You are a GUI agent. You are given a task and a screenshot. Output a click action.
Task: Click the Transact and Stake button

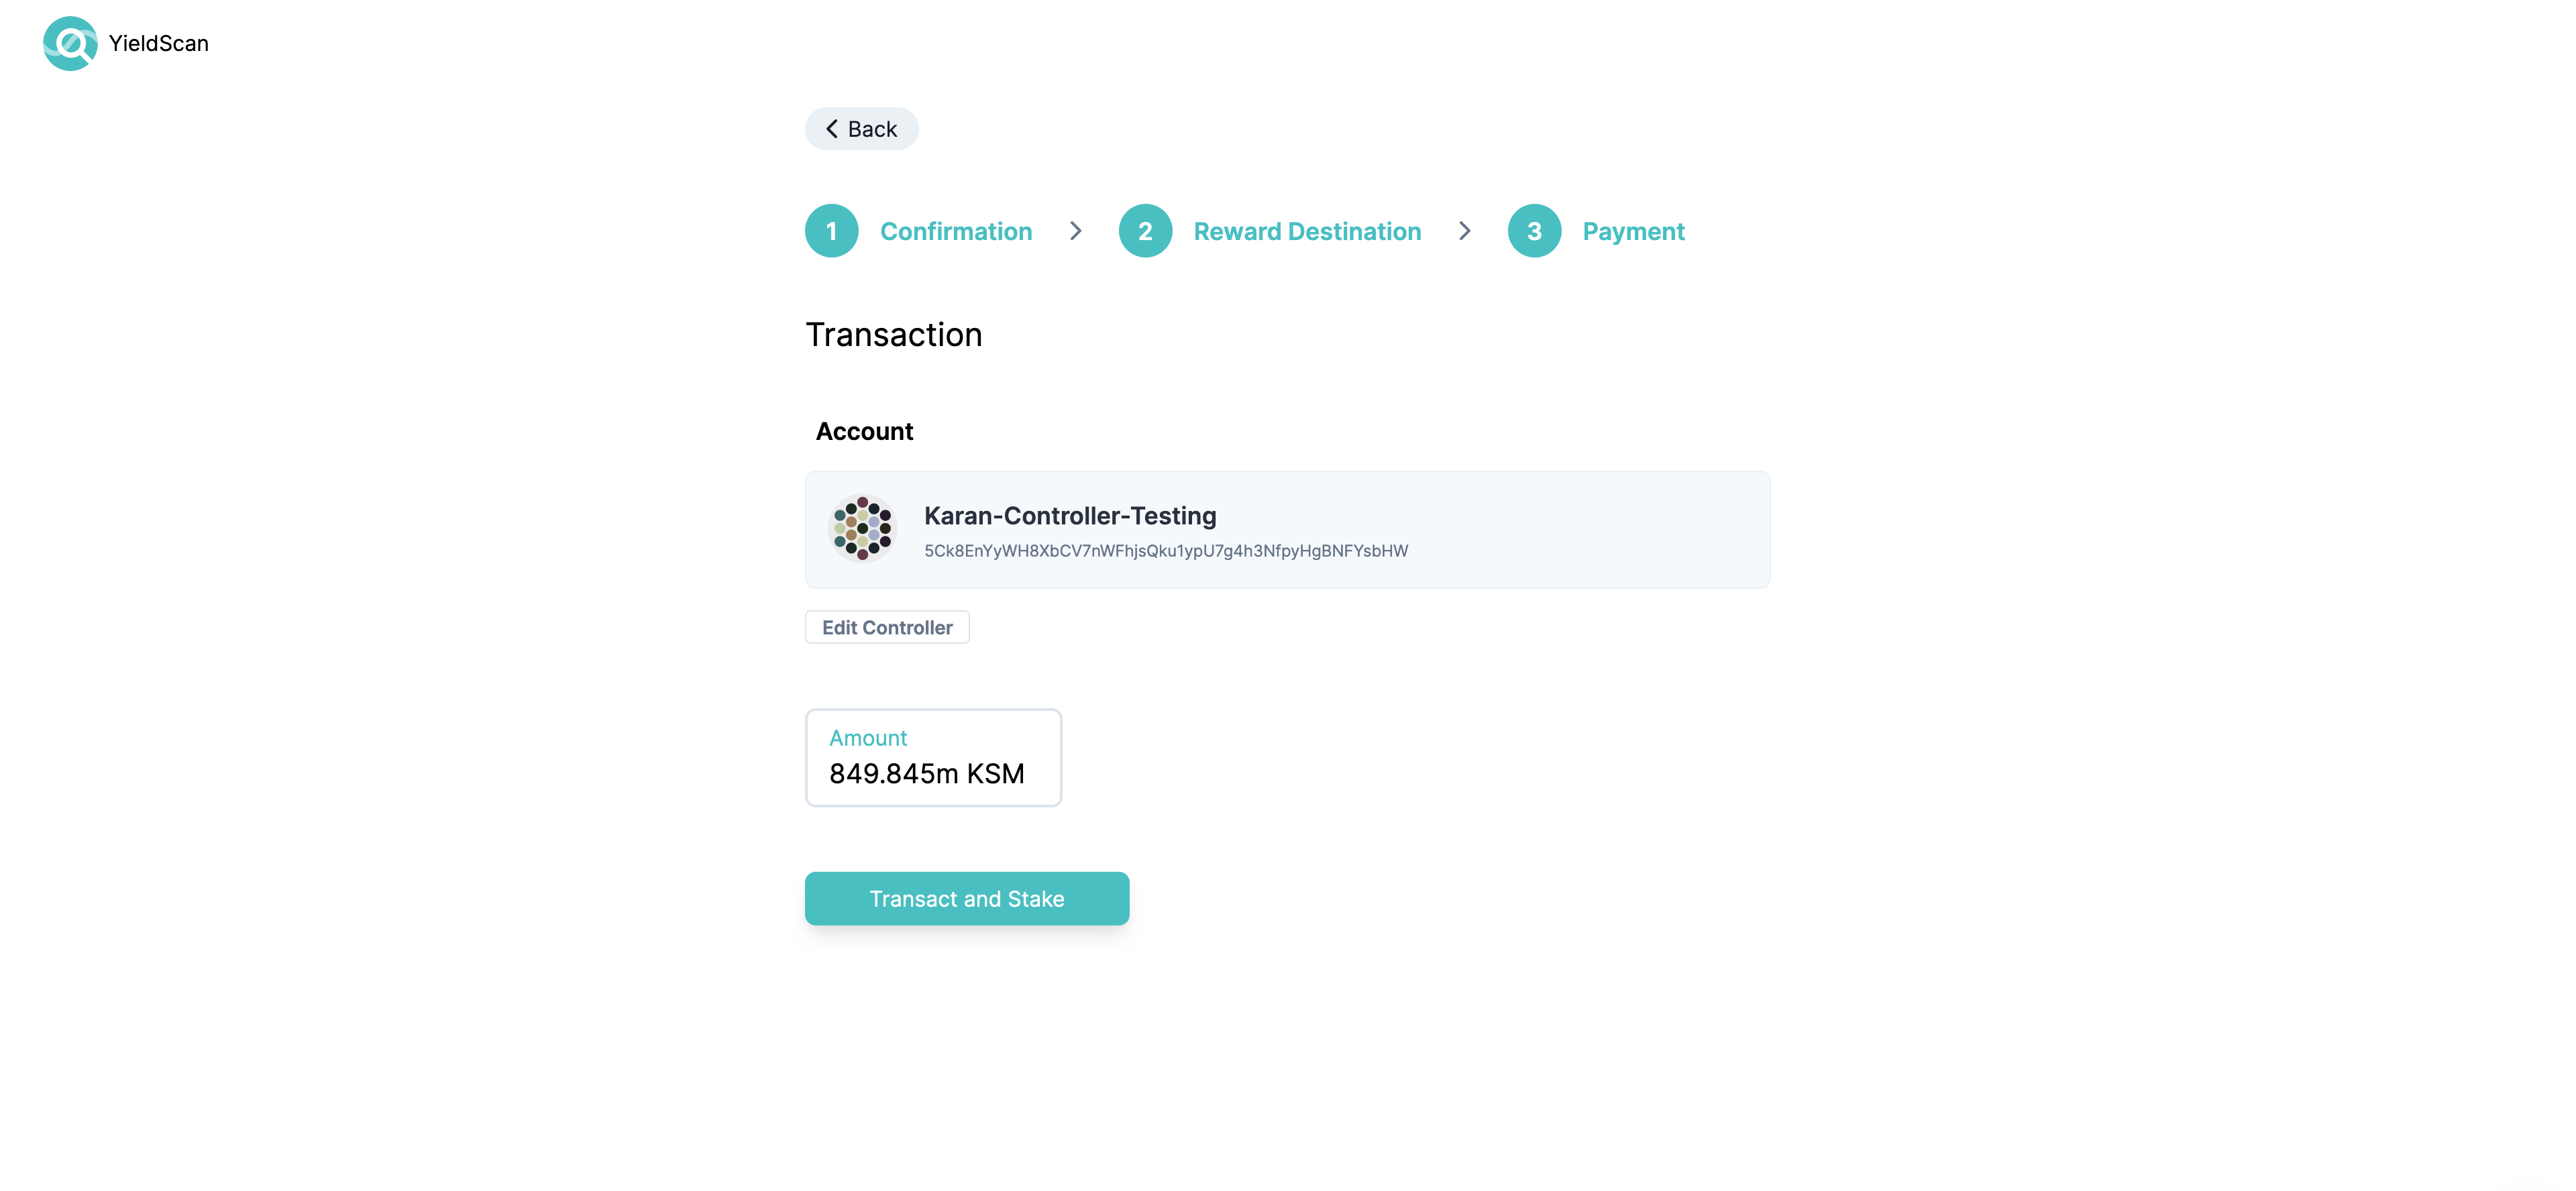(x=966, y=899)
